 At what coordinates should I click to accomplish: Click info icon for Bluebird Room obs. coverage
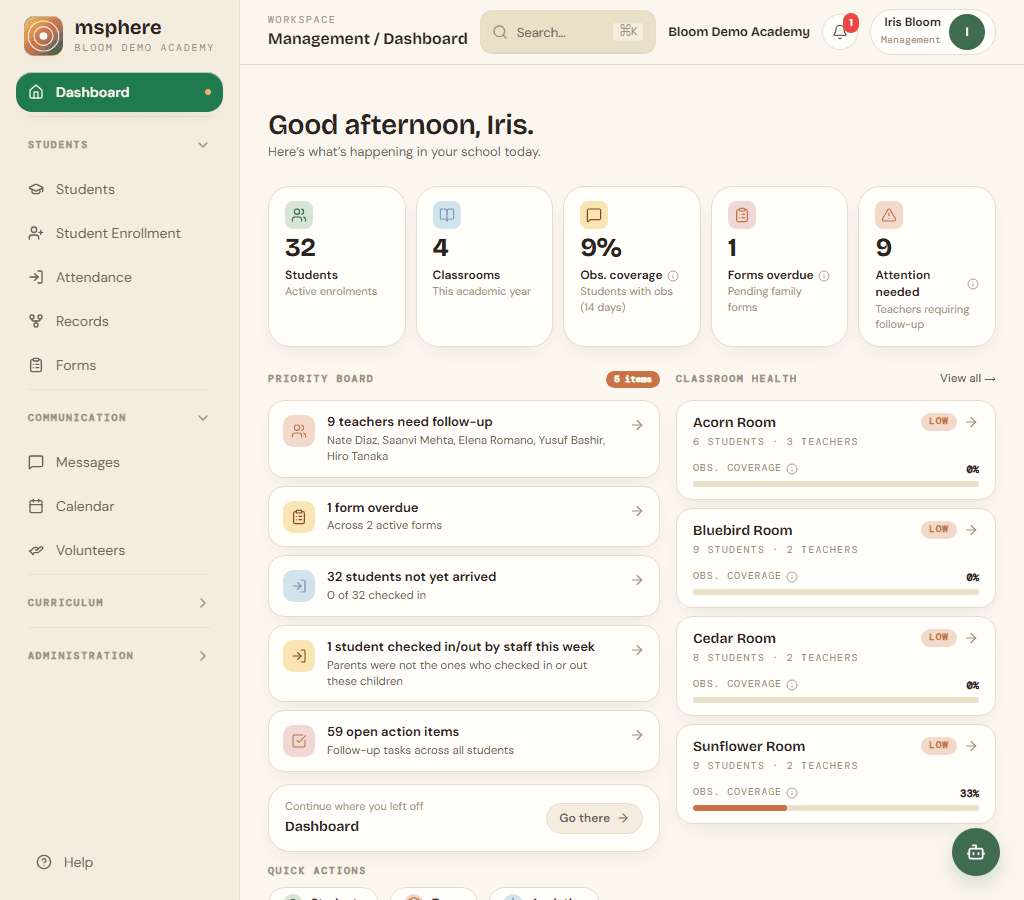[792, 576]
